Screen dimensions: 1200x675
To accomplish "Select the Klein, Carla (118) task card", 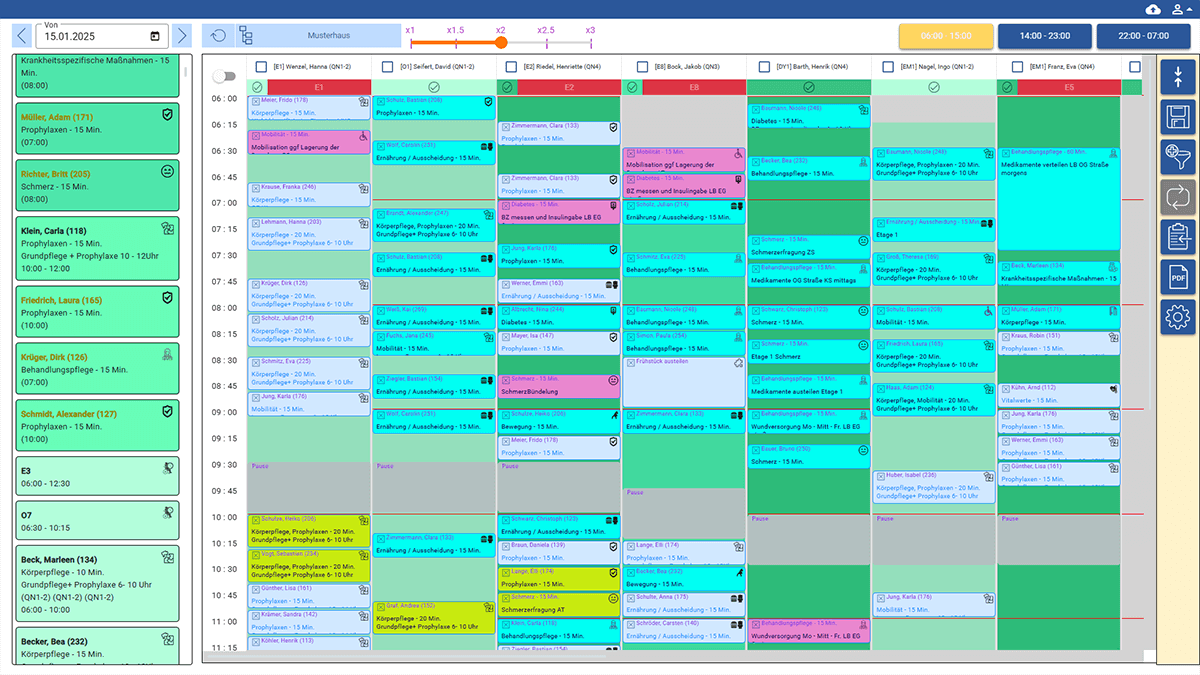I will pyautogui.click(x=97, y=249).
